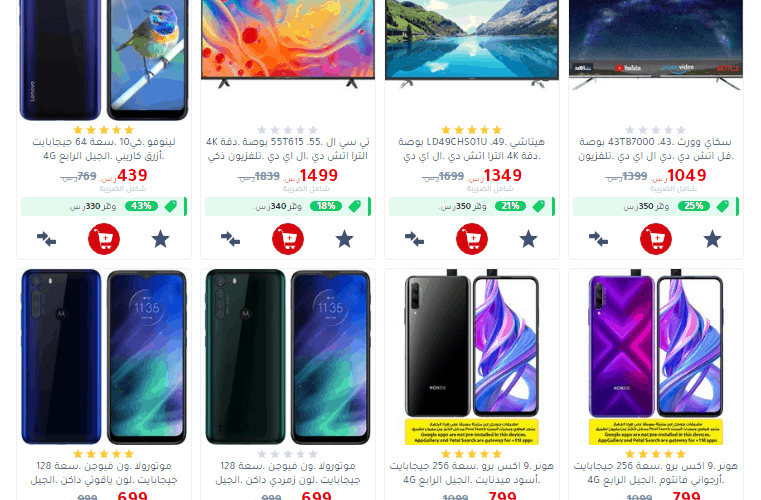Compare the Skyworth 43TB7000 TV

coord(598,239)
